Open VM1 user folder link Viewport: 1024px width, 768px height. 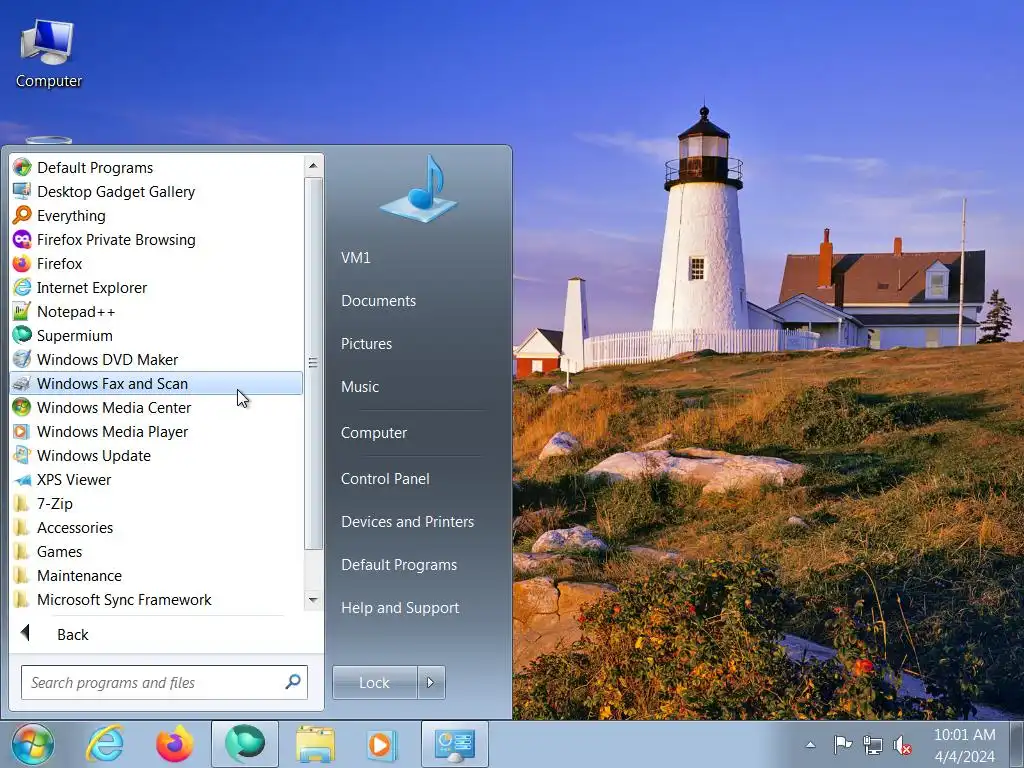[356, 258]
